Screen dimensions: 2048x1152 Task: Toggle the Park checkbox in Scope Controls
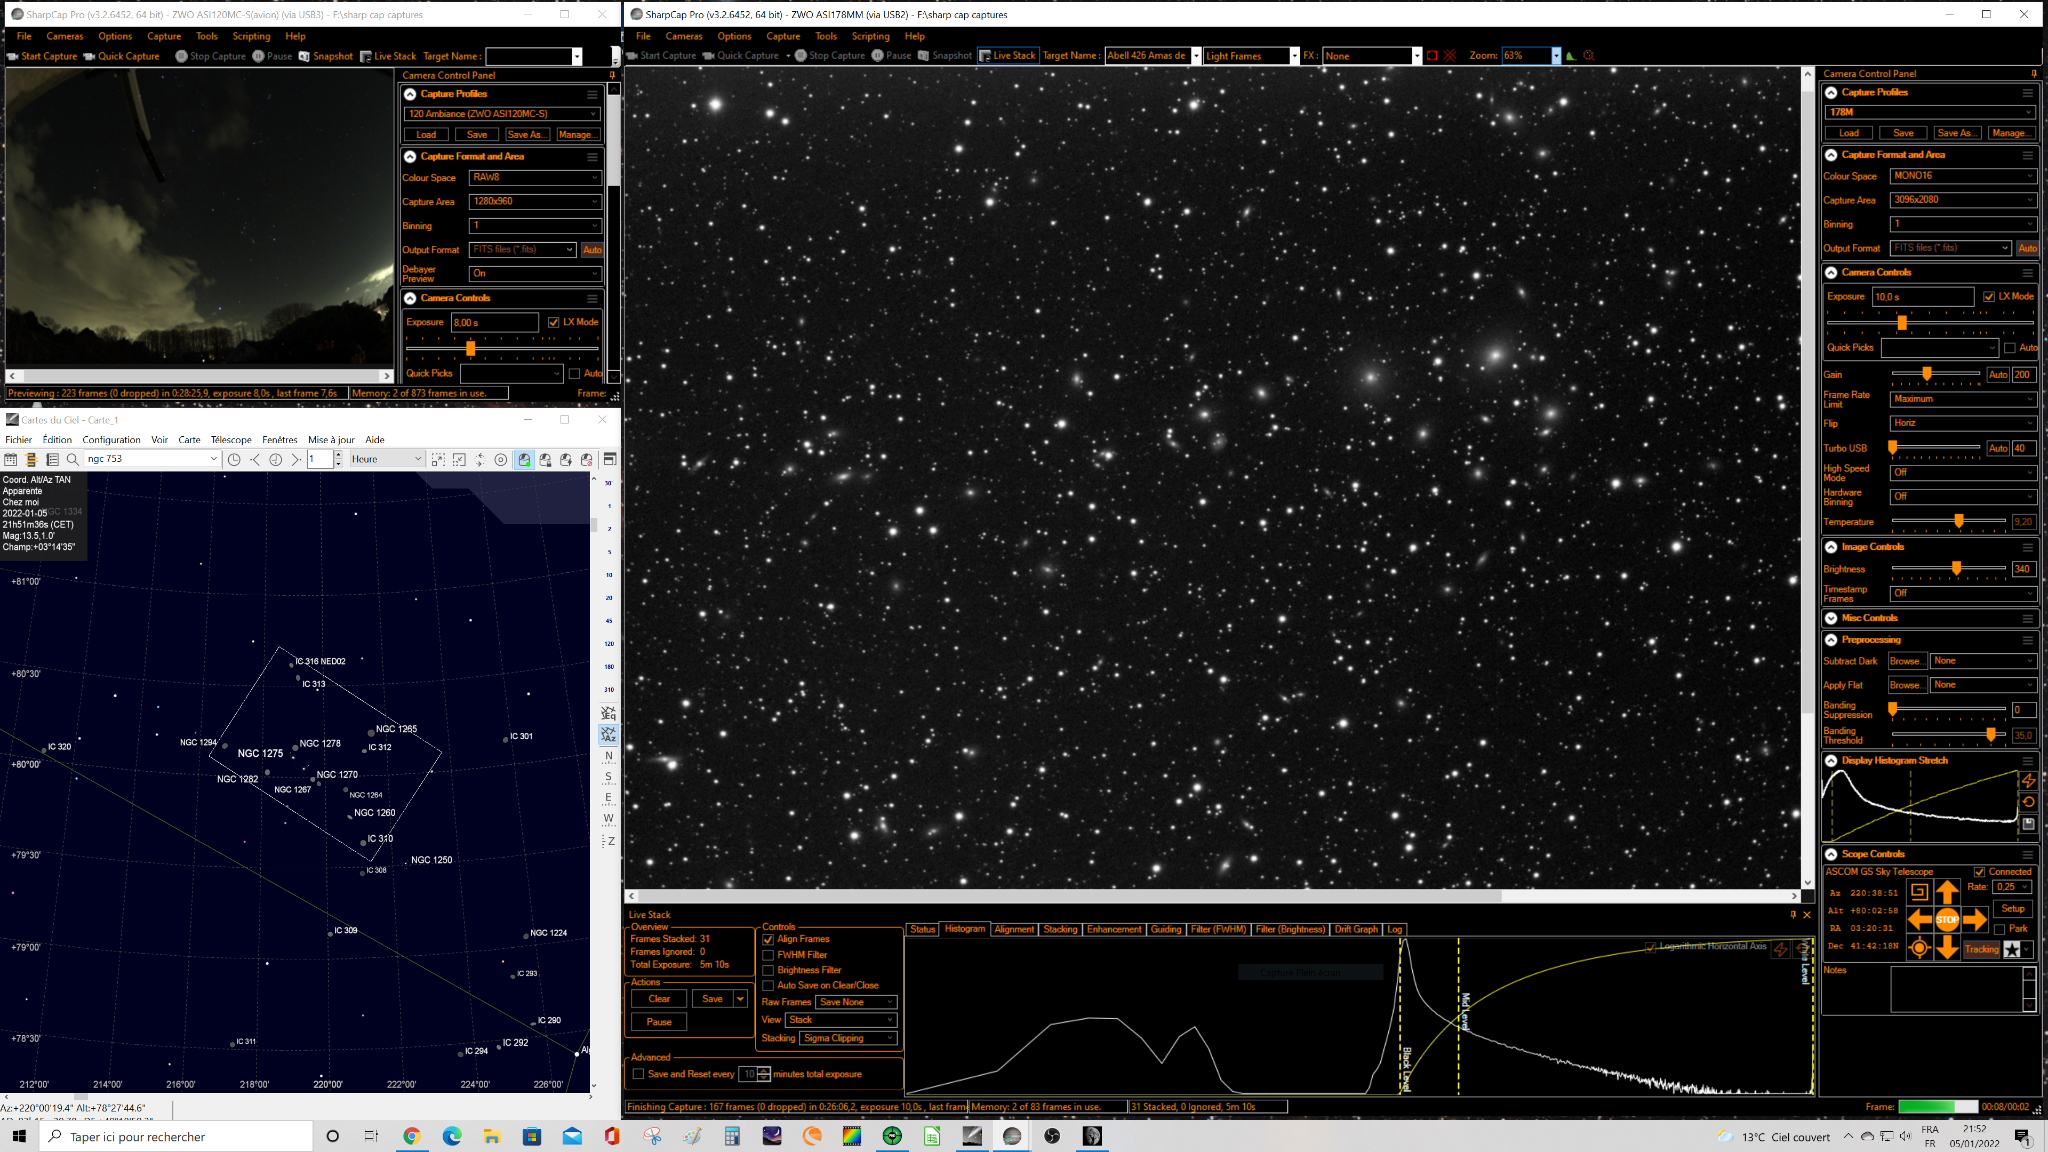point(2000,929)
